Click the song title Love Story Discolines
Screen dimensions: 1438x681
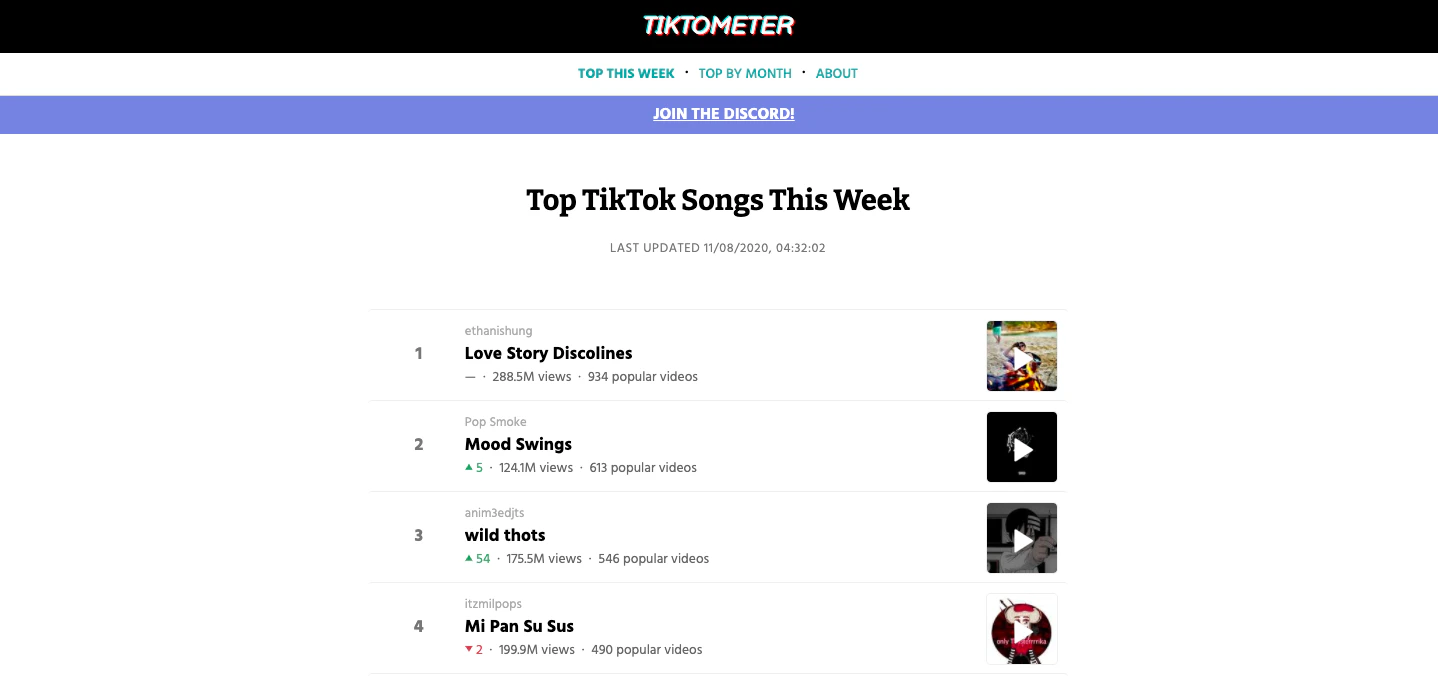(548, 354)
